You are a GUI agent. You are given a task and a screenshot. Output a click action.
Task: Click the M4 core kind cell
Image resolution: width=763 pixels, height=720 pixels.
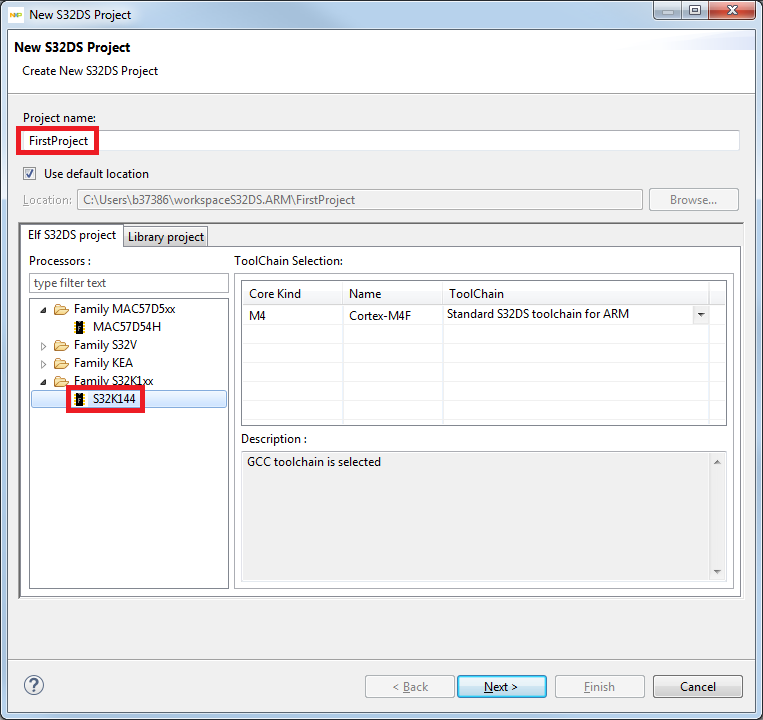(x=292, y=316)
